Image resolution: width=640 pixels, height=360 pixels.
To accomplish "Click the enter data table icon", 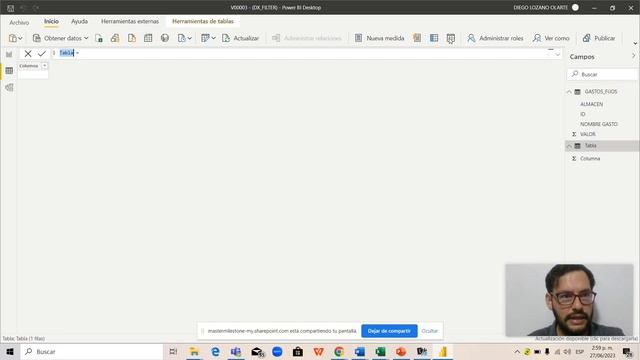I will coord(148,38).
